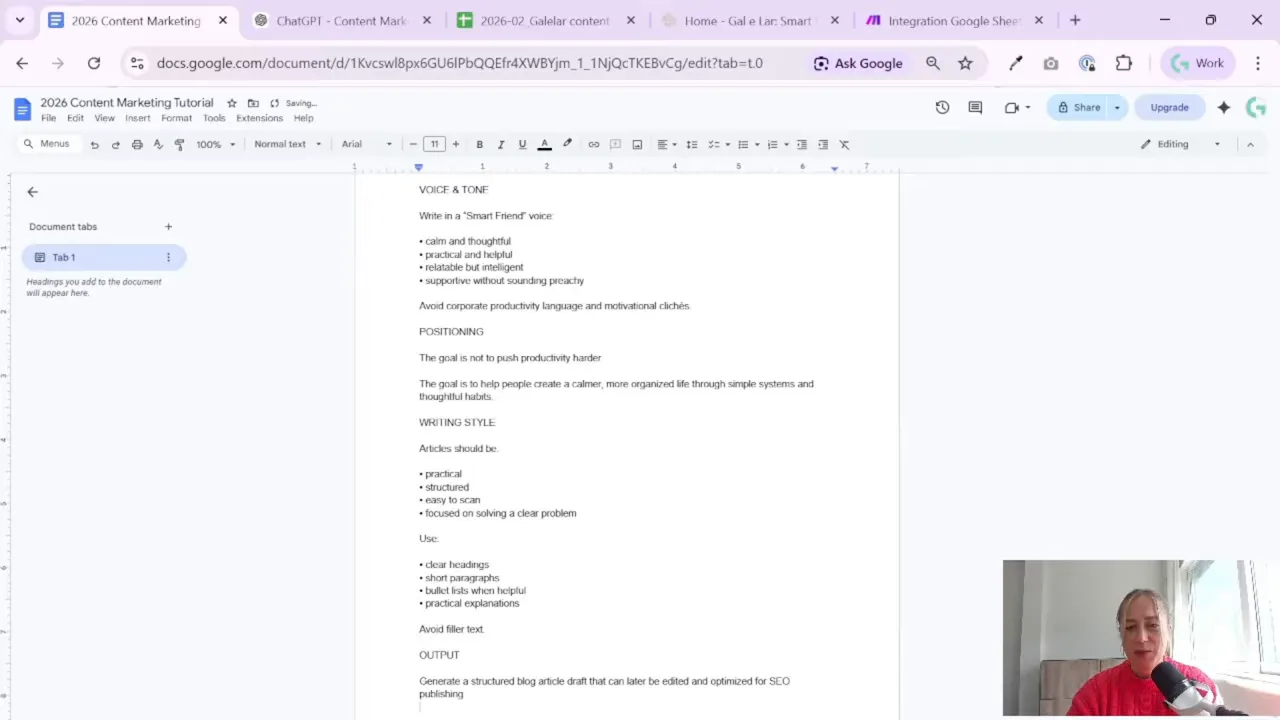
Task: Clear formatting from selected text
Action: pyautogui.click(x=844, y=144)
